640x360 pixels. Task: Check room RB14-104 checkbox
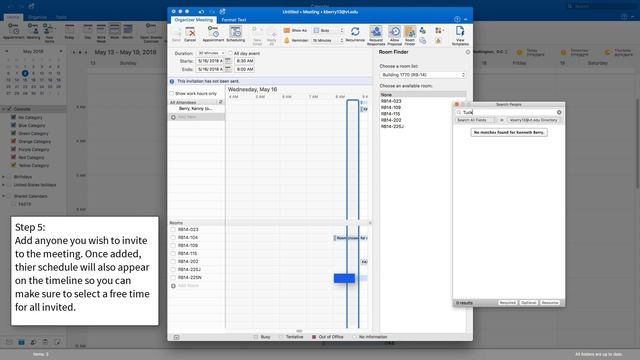[x=173, y=238]
